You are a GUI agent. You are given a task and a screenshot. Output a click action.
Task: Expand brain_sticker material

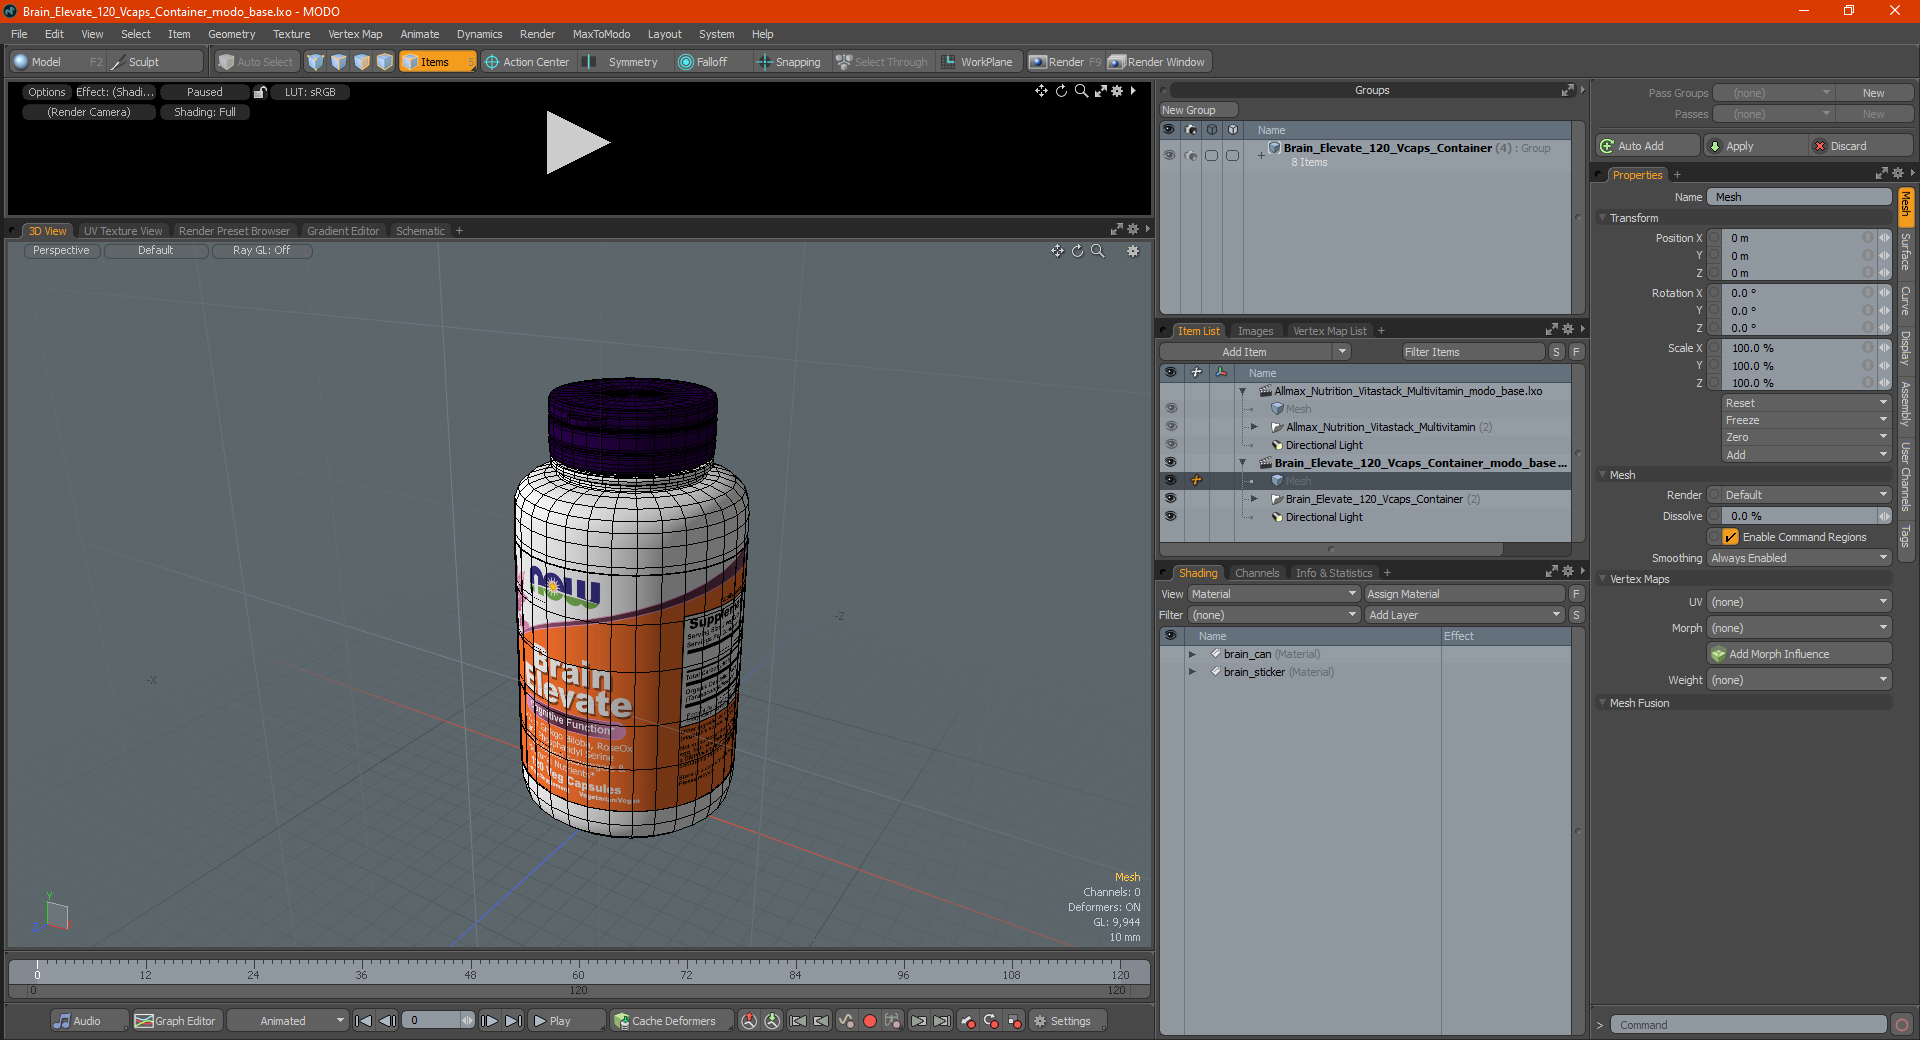[1192, 672]
